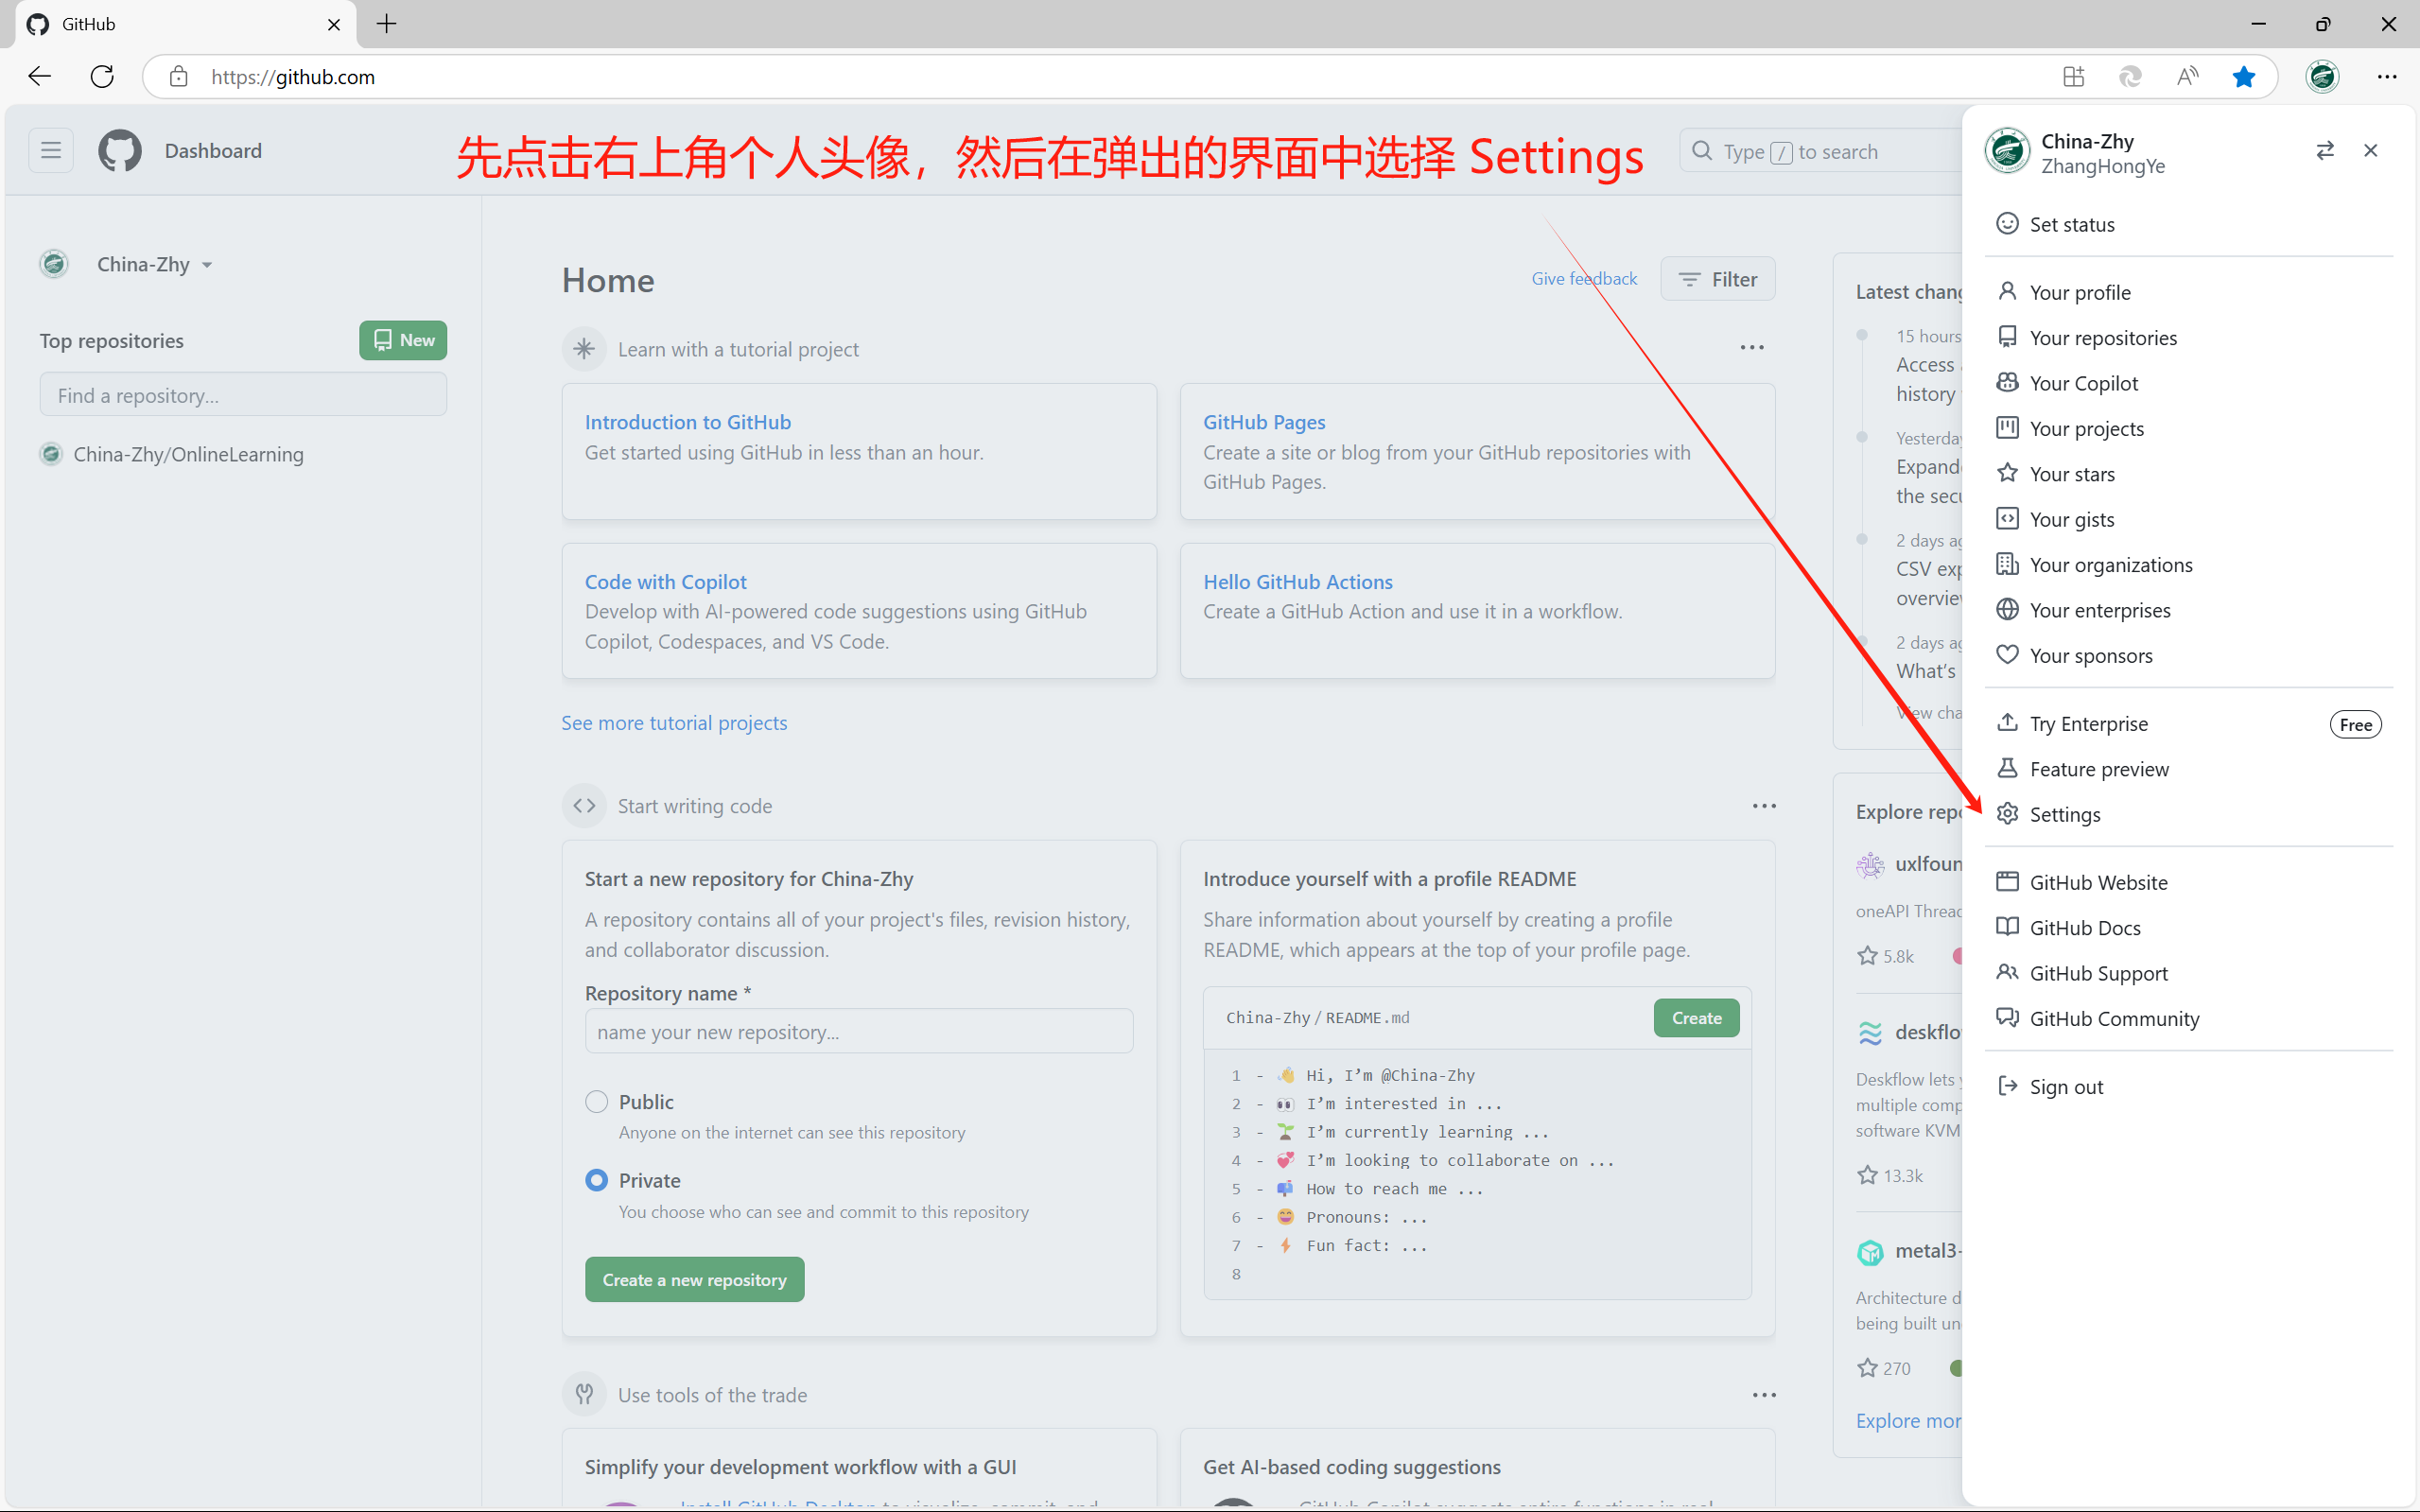Open Feature preview menu item
Screen dimensions: 2420x1512
[2189, 769]
